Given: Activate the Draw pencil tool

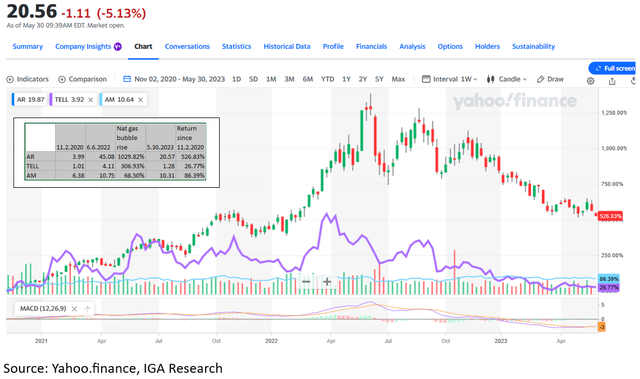Looking at the screenshot, I should pos(550,79).
